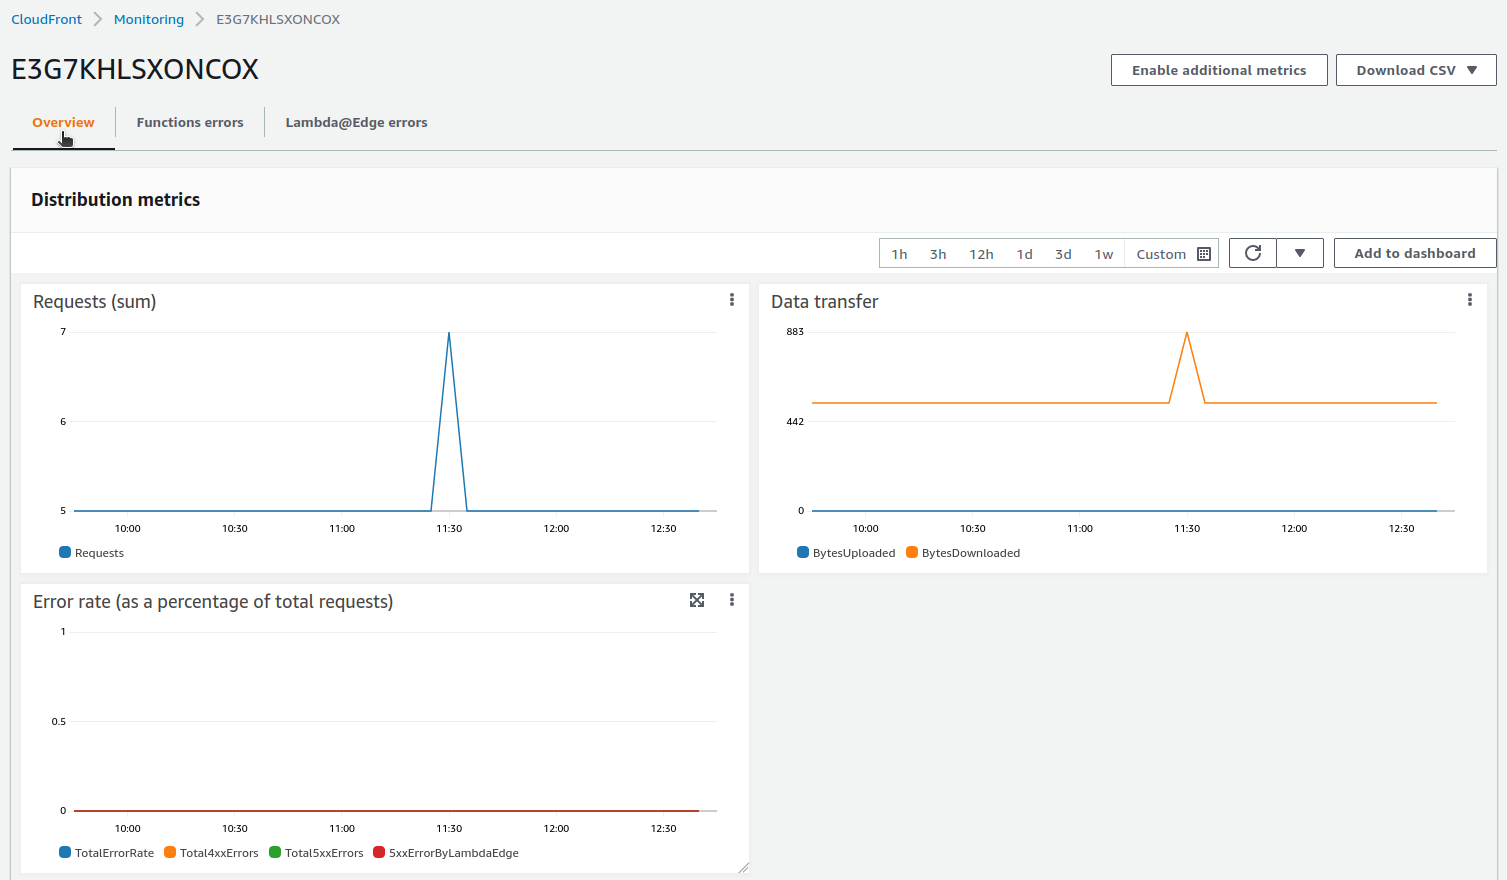Image resolution: width=1507 pixels, height=880 pixels.
Task: Open the Download CSV dropdown
Action: pyautogui.click(x=1415, y=70)
